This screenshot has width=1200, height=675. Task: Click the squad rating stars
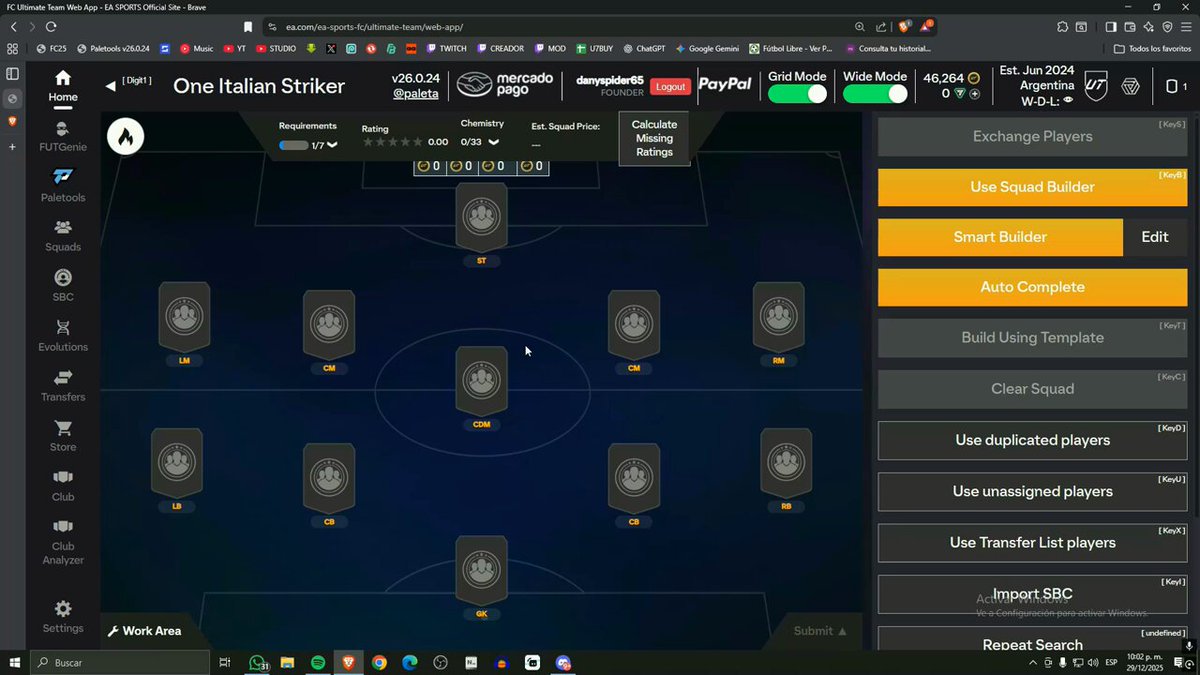pyautogui.click(x=392, y=142)
